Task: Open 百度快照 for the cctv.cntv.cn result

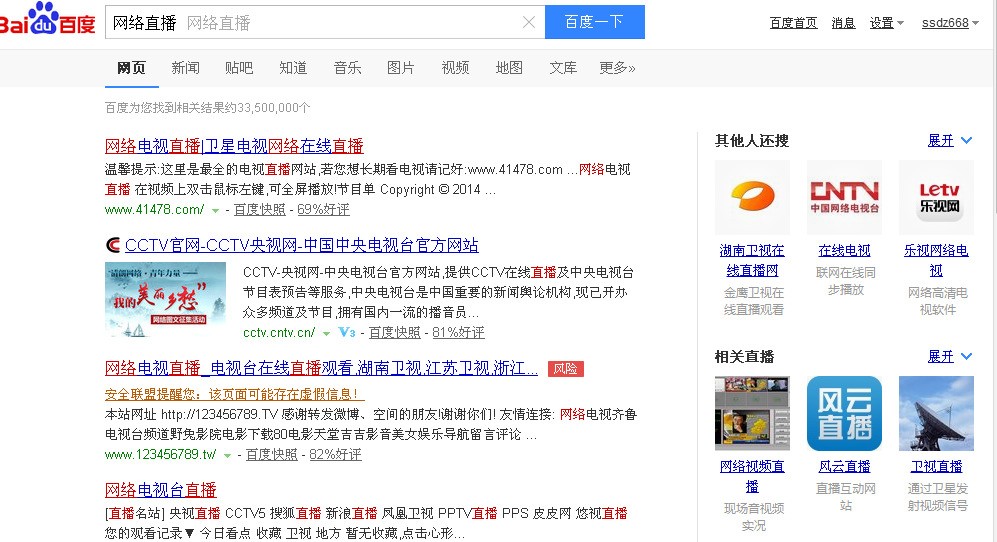Action: pos(394,332)
